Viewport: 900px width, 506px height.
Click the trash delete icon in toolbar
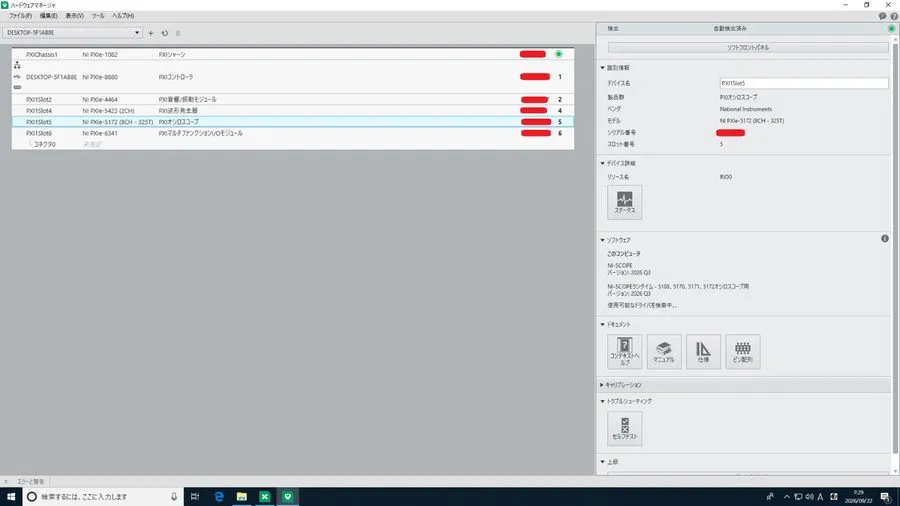point(178,33)
